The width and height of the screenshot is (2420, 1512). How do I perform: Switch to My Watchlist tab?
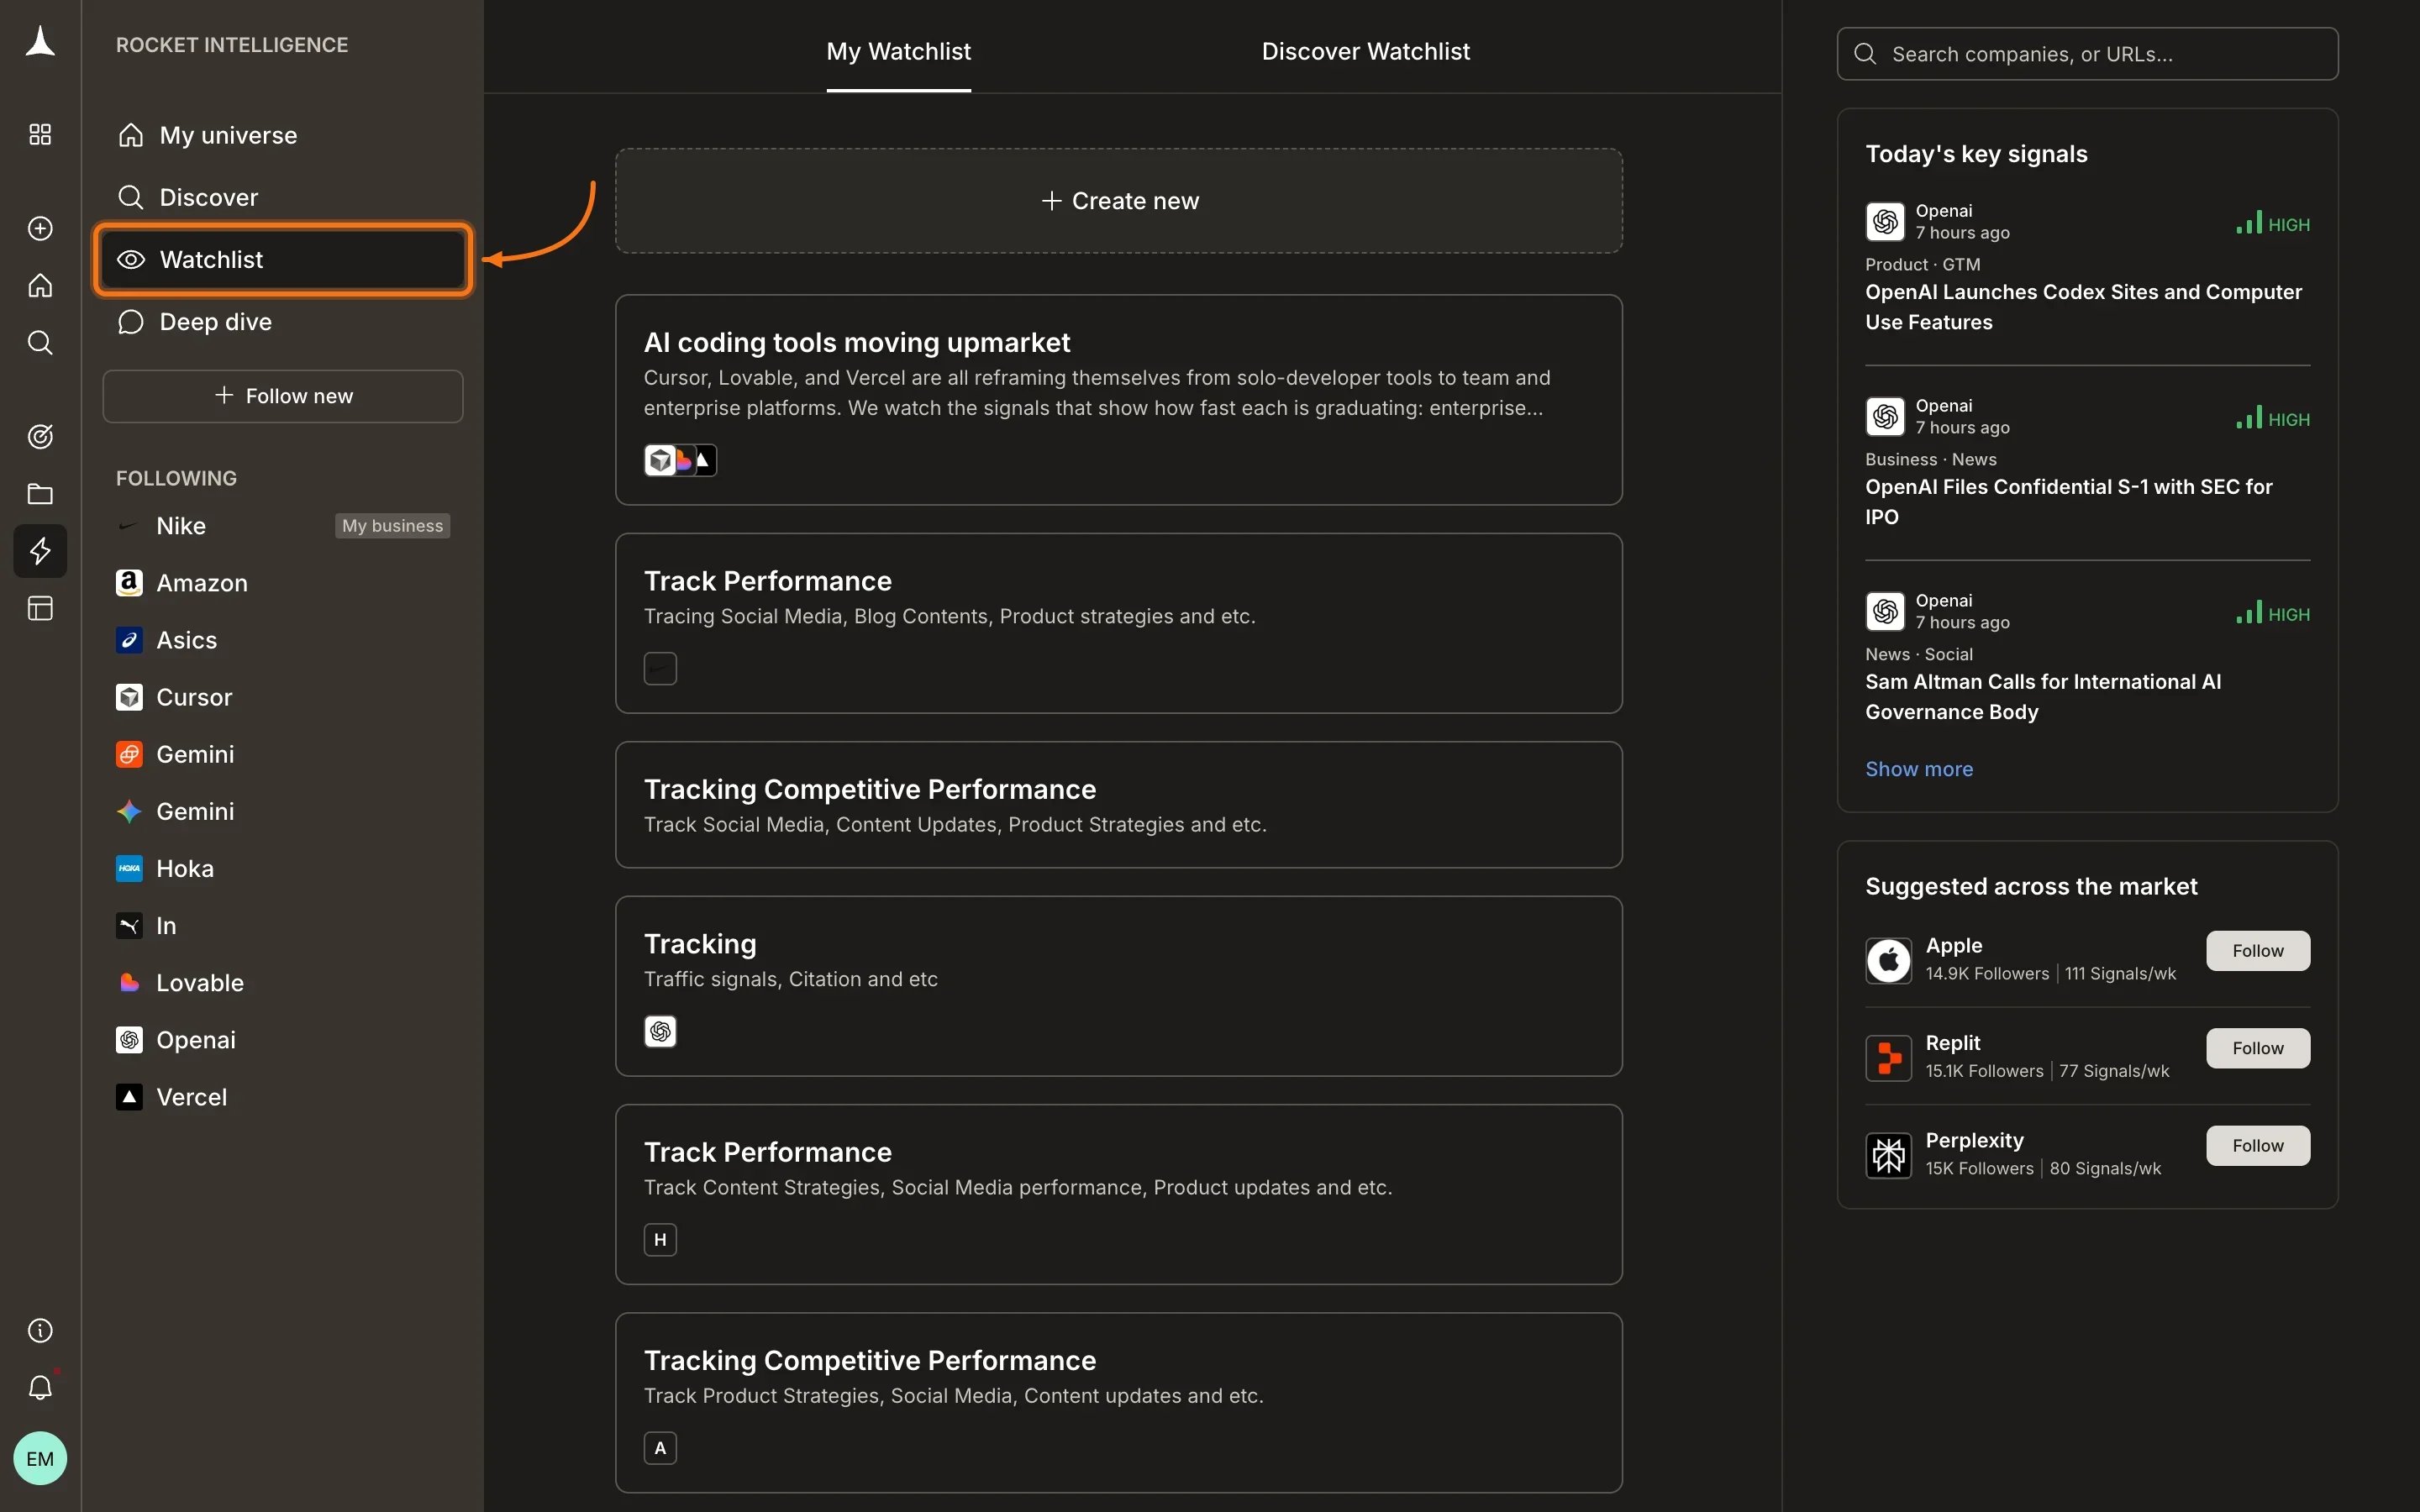pos(898,51)
